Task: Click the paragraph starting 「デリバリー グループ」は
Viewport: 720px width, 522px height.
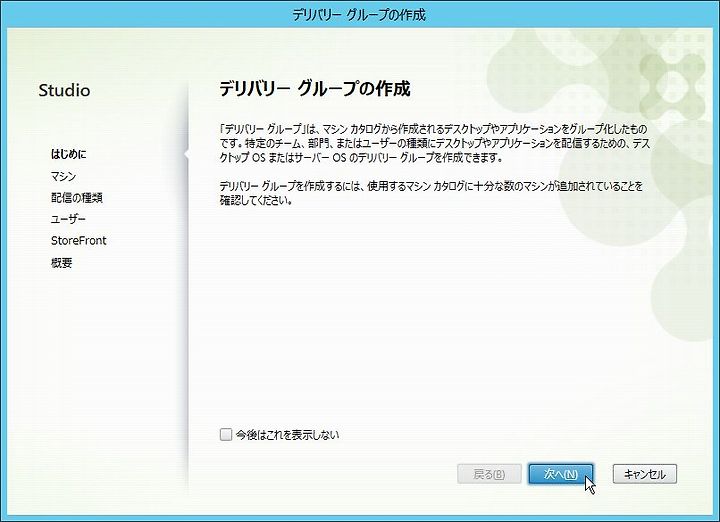Action: click(434, 143)
